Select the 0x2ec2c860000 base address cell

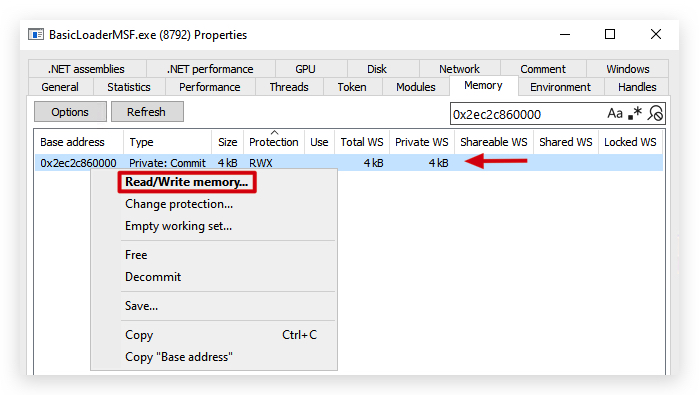tap(78, 163)
